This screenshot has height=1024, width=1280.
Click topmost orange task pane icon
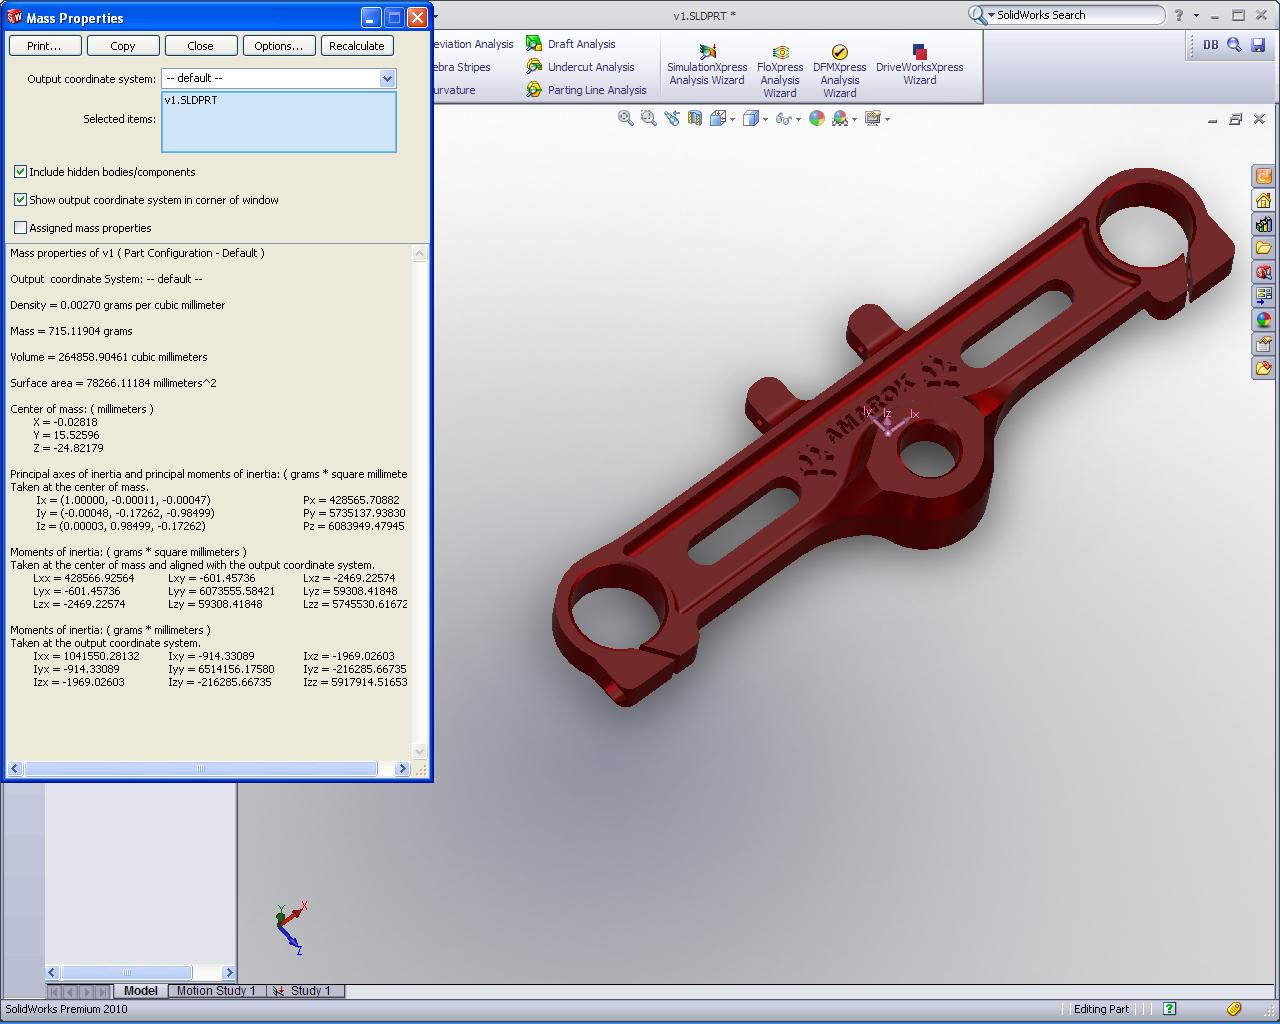pos(1264,176)
